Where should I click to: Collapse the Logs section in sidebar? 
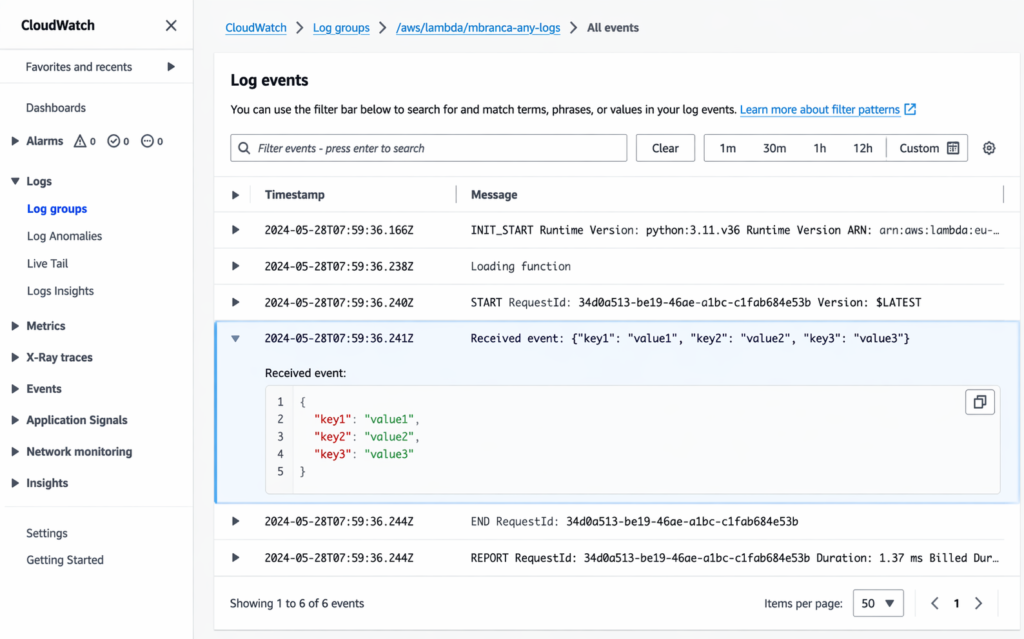[17, 181]
